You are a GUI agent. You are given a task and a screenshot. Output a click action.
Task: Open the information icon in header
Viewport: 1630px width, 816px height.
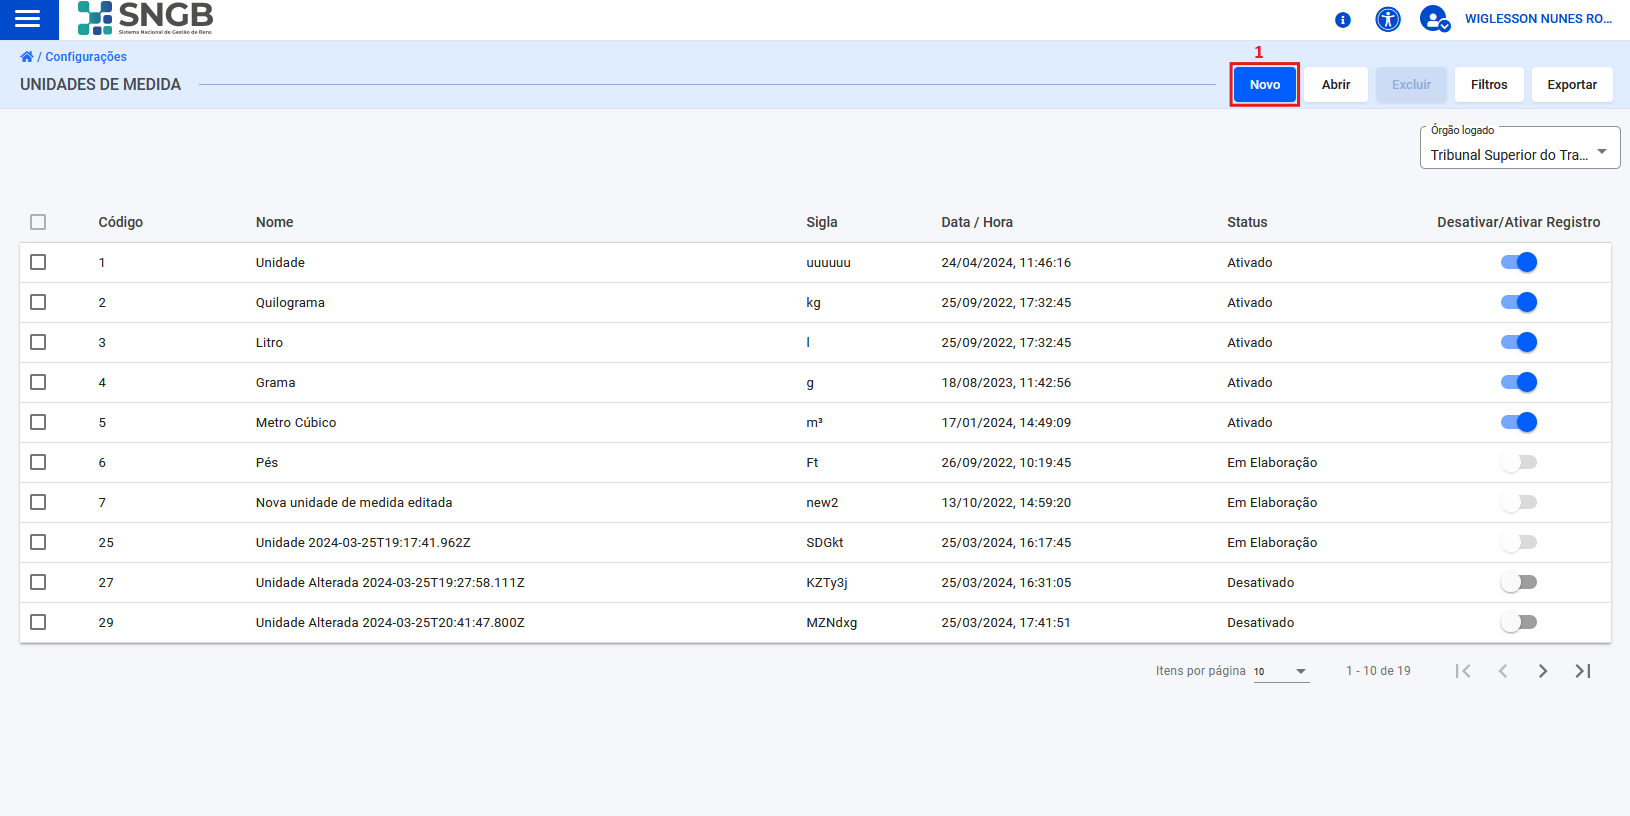coord(1343,20)
